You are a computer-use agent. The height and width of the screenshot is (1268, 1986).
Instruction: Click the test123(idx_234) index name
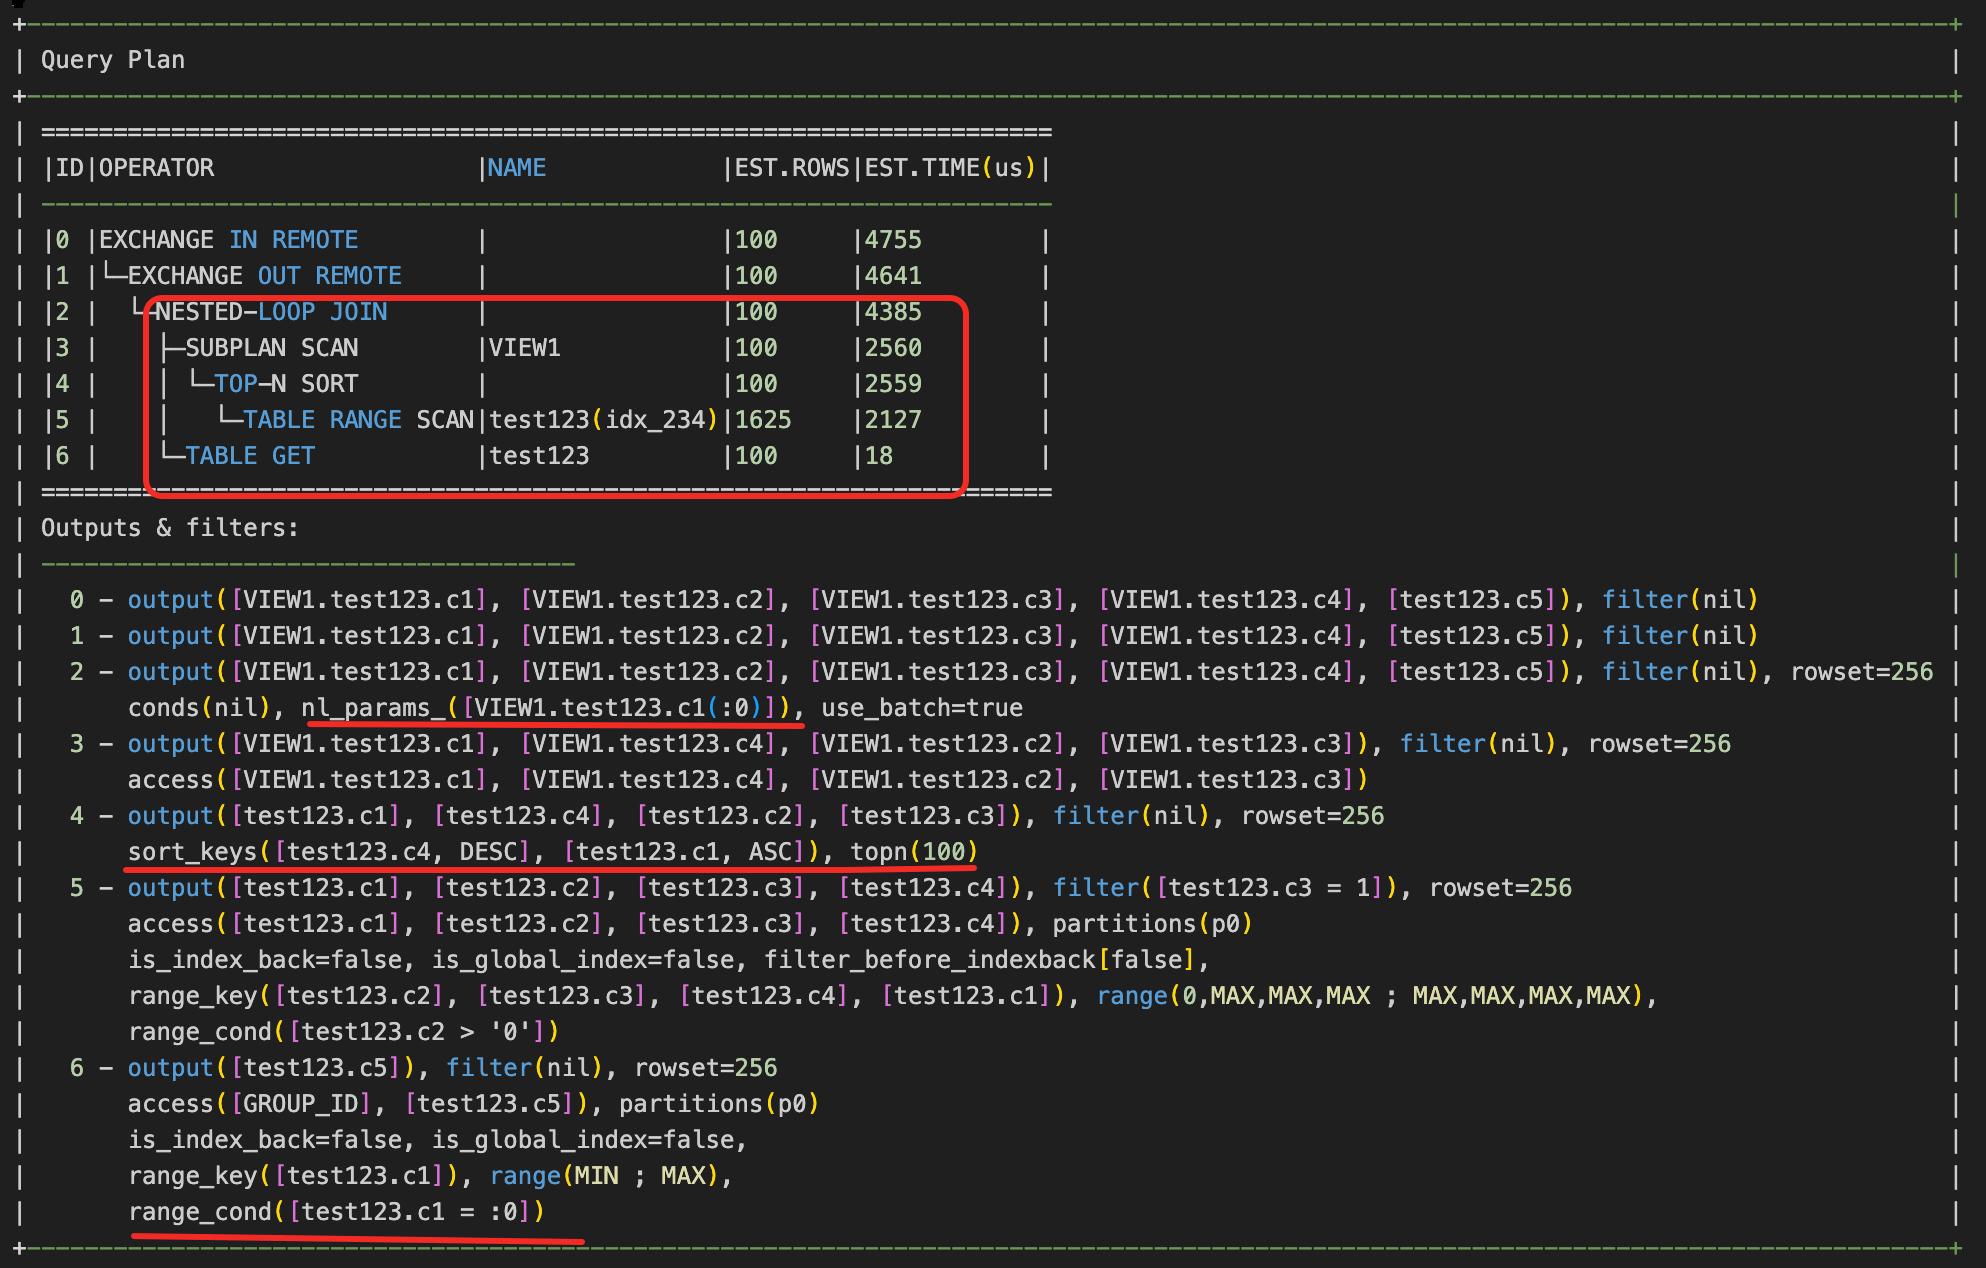(603, 420)
